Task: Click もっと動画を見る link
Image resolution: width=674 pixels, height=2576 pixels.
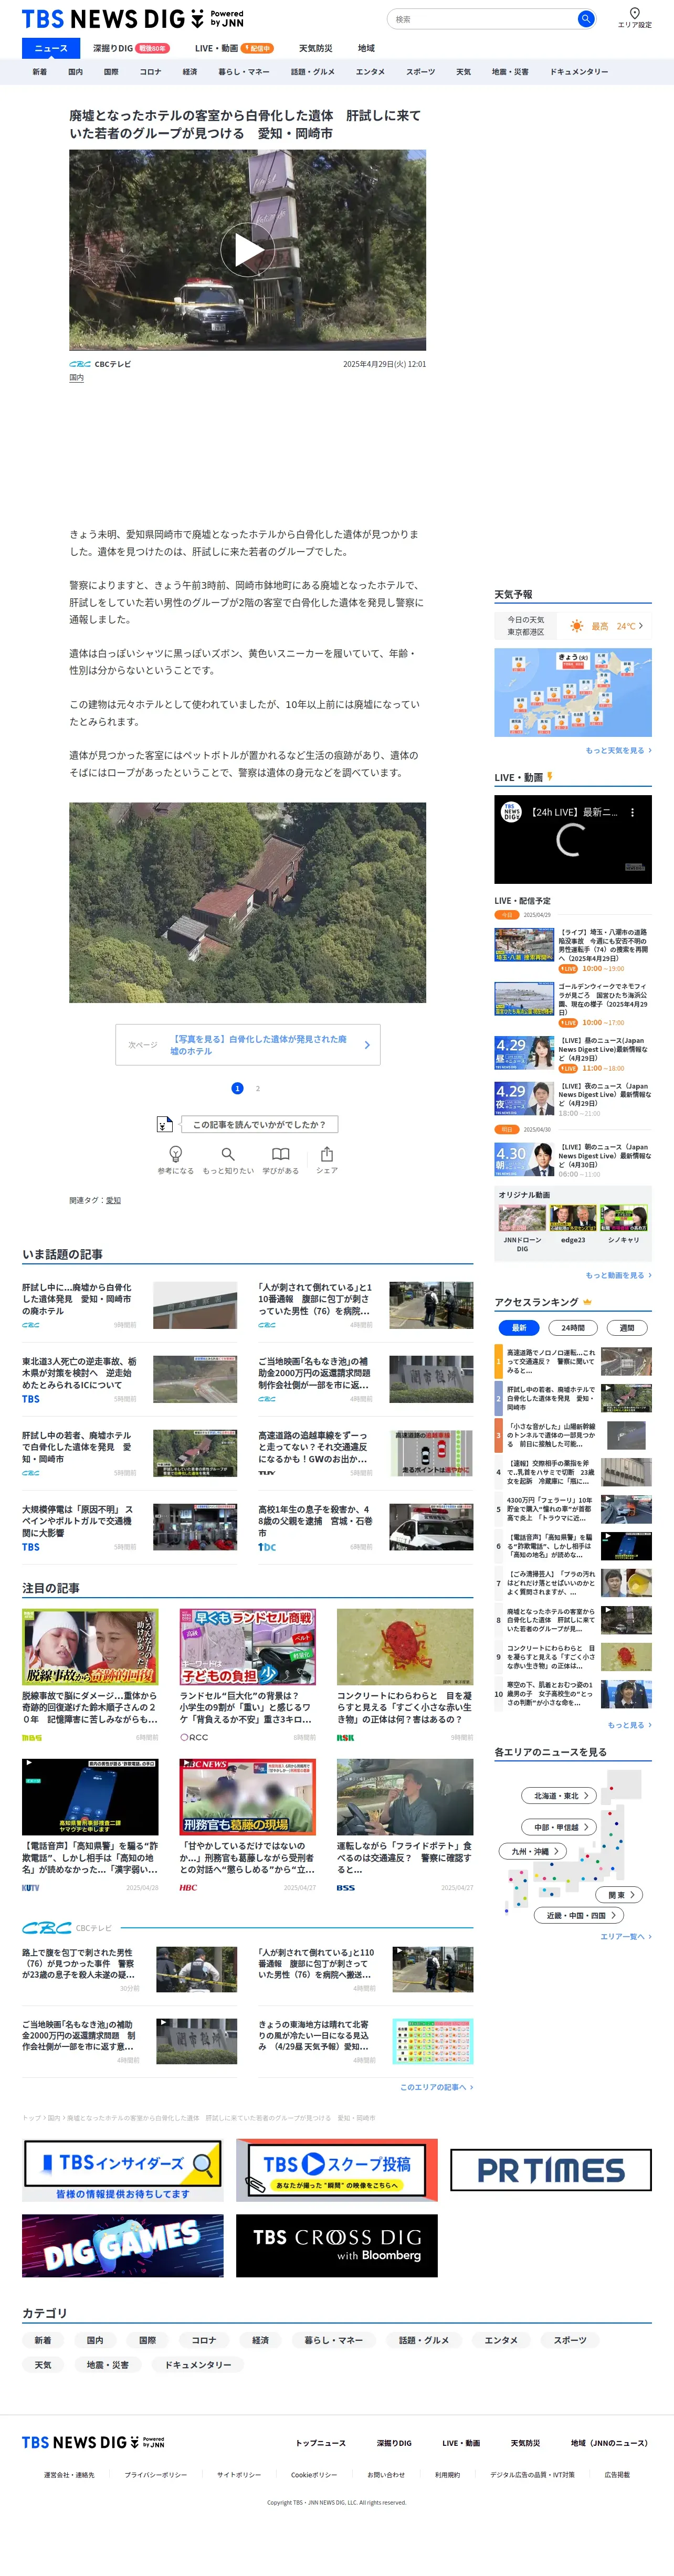Action: click(618, 1275)
